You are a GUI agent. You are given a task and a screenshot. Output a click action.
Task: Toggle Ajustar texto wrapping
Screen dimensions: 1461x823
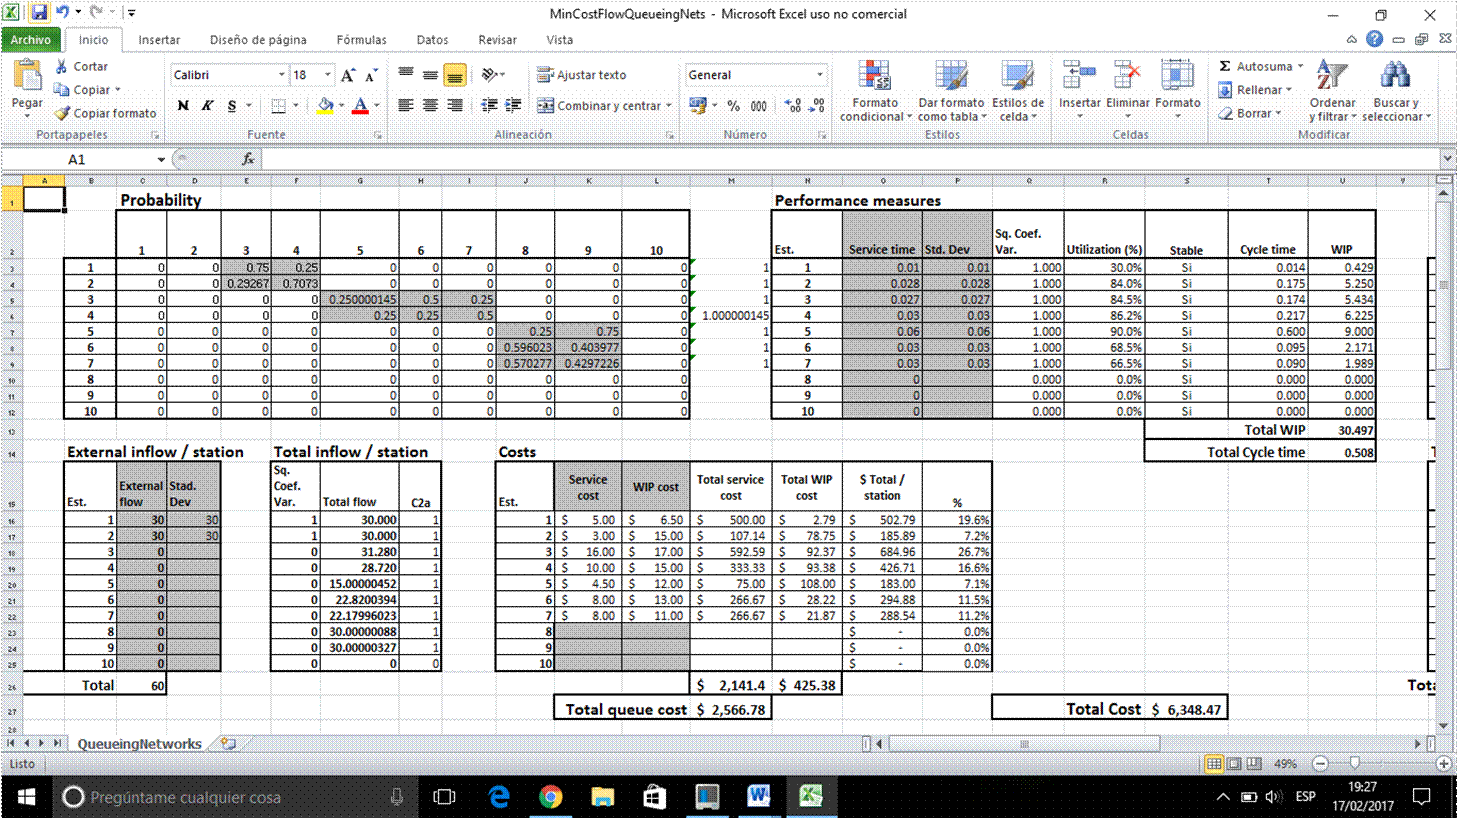point(582,75)
